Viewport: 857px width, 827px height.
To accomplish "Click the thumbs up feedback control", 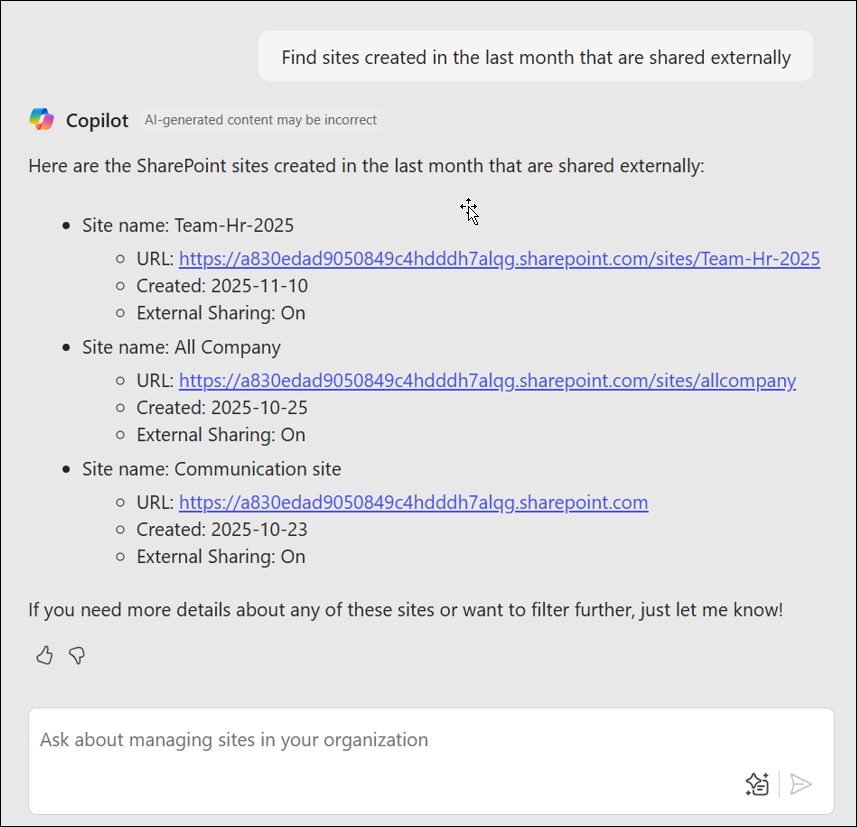I will [44, 655].
